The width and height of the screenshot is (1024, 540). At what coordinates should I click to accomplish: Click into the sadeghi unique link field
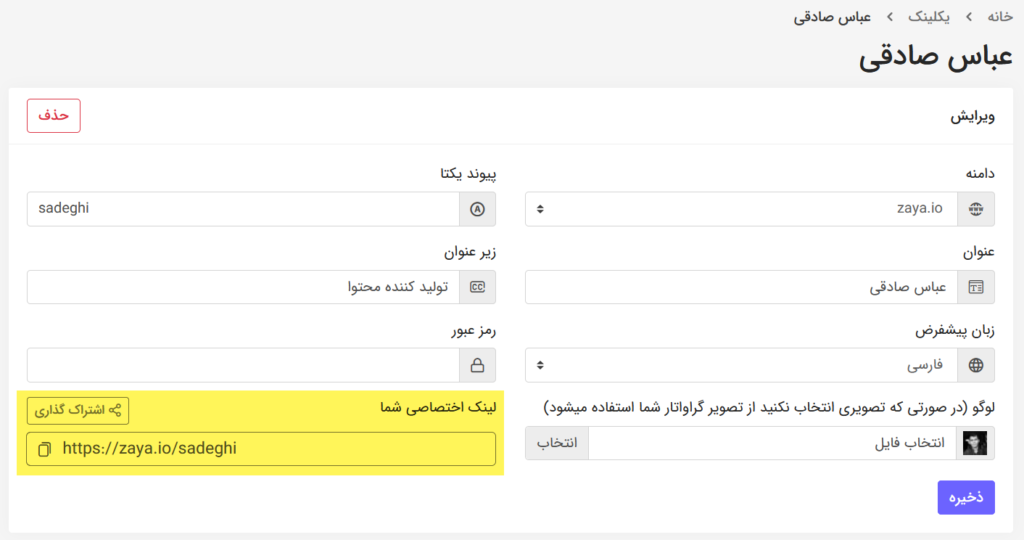point(243,209)
